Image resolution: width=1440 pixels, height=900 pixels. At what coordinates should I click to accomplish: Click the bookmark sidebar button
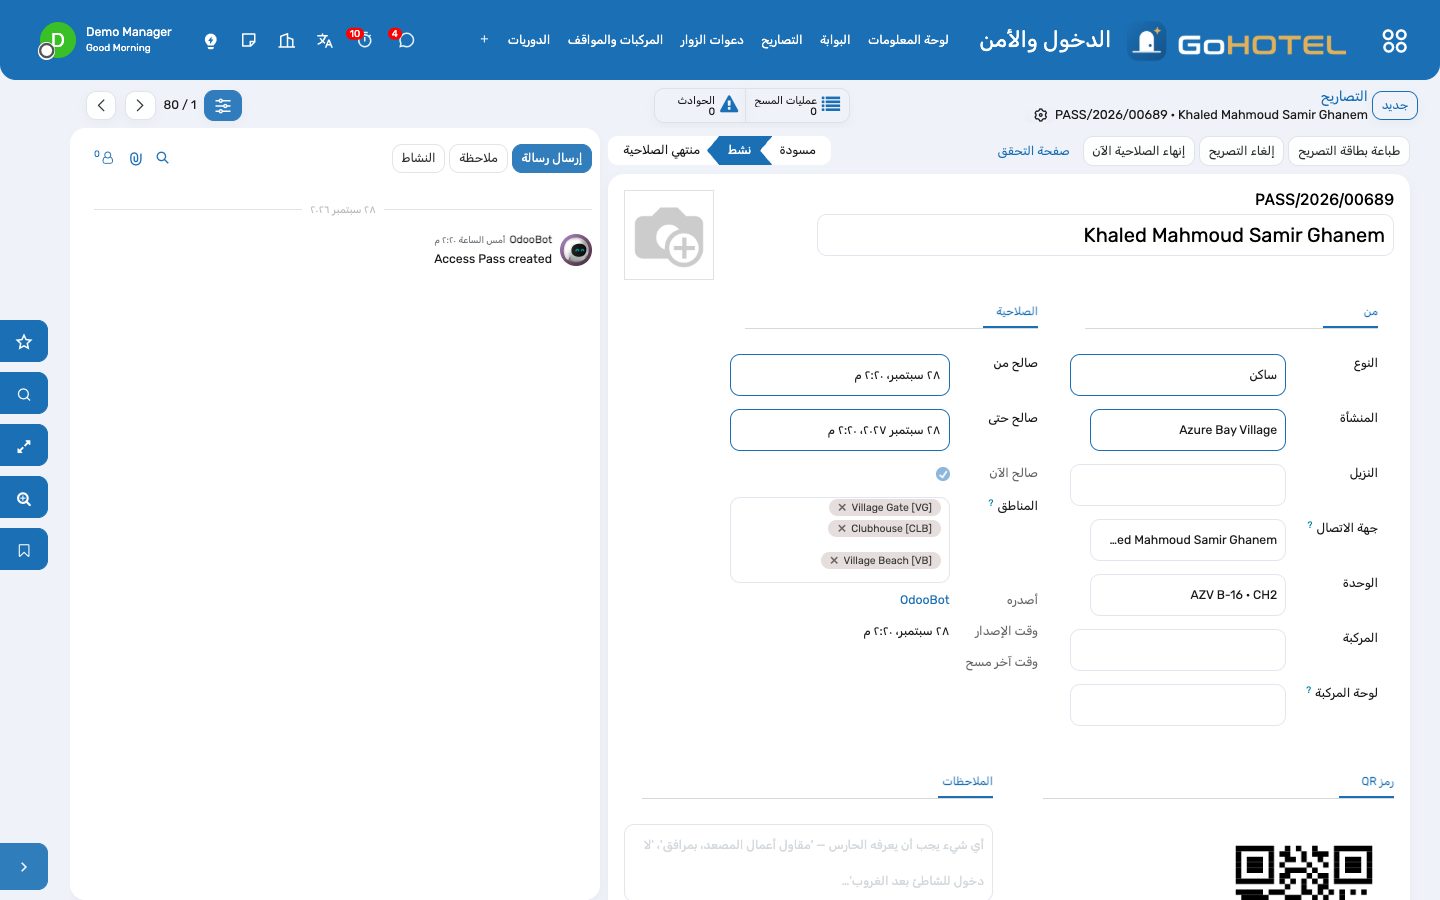click(24, 549)
